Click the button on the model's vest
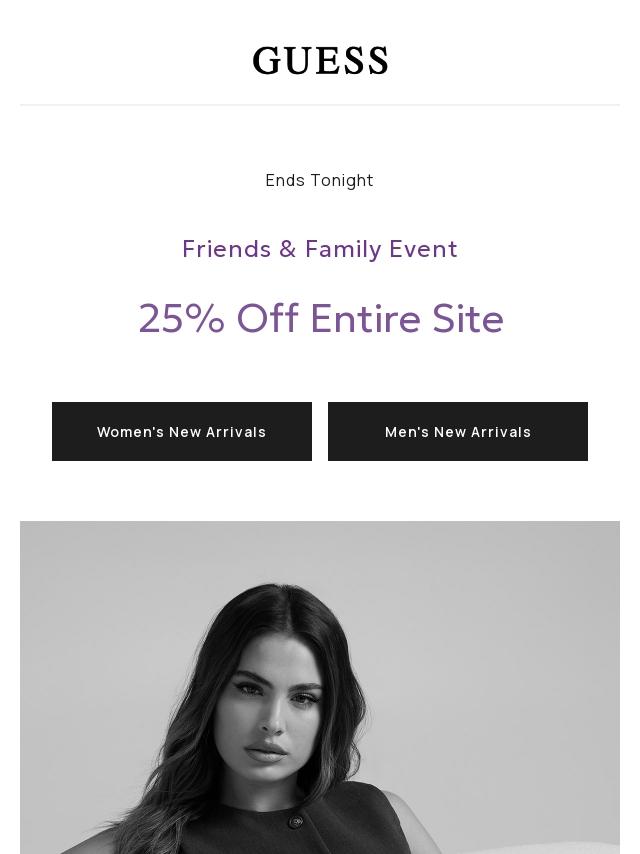 point(296,822)
